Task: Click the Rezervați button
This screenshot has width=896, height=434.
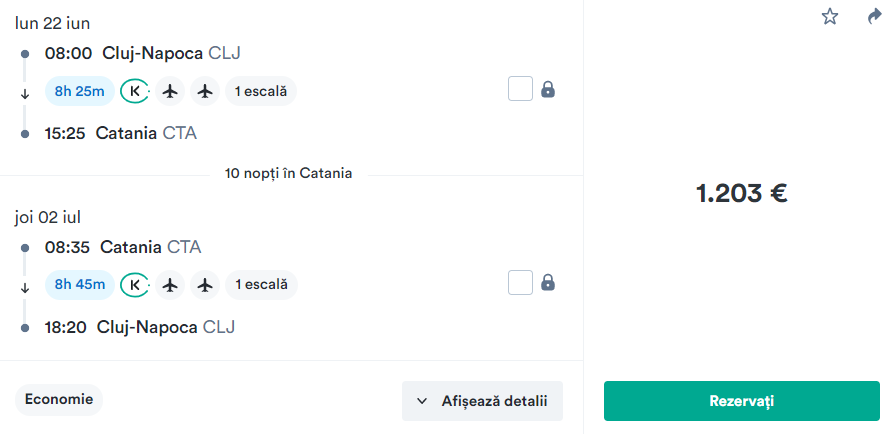Action: (742, 401)
